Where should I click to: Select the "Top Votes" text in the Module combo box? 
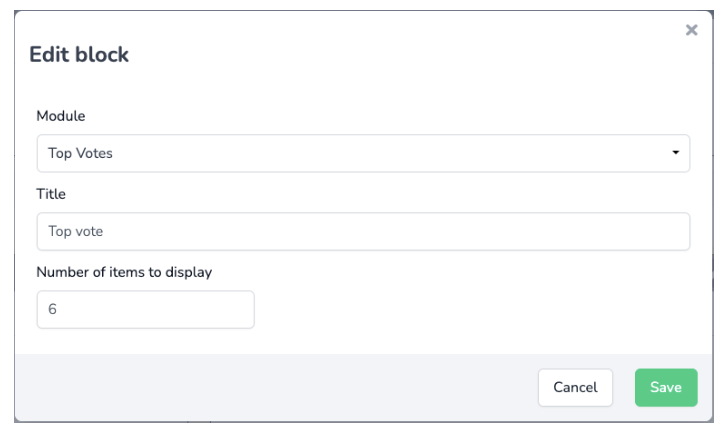[80, 153]
